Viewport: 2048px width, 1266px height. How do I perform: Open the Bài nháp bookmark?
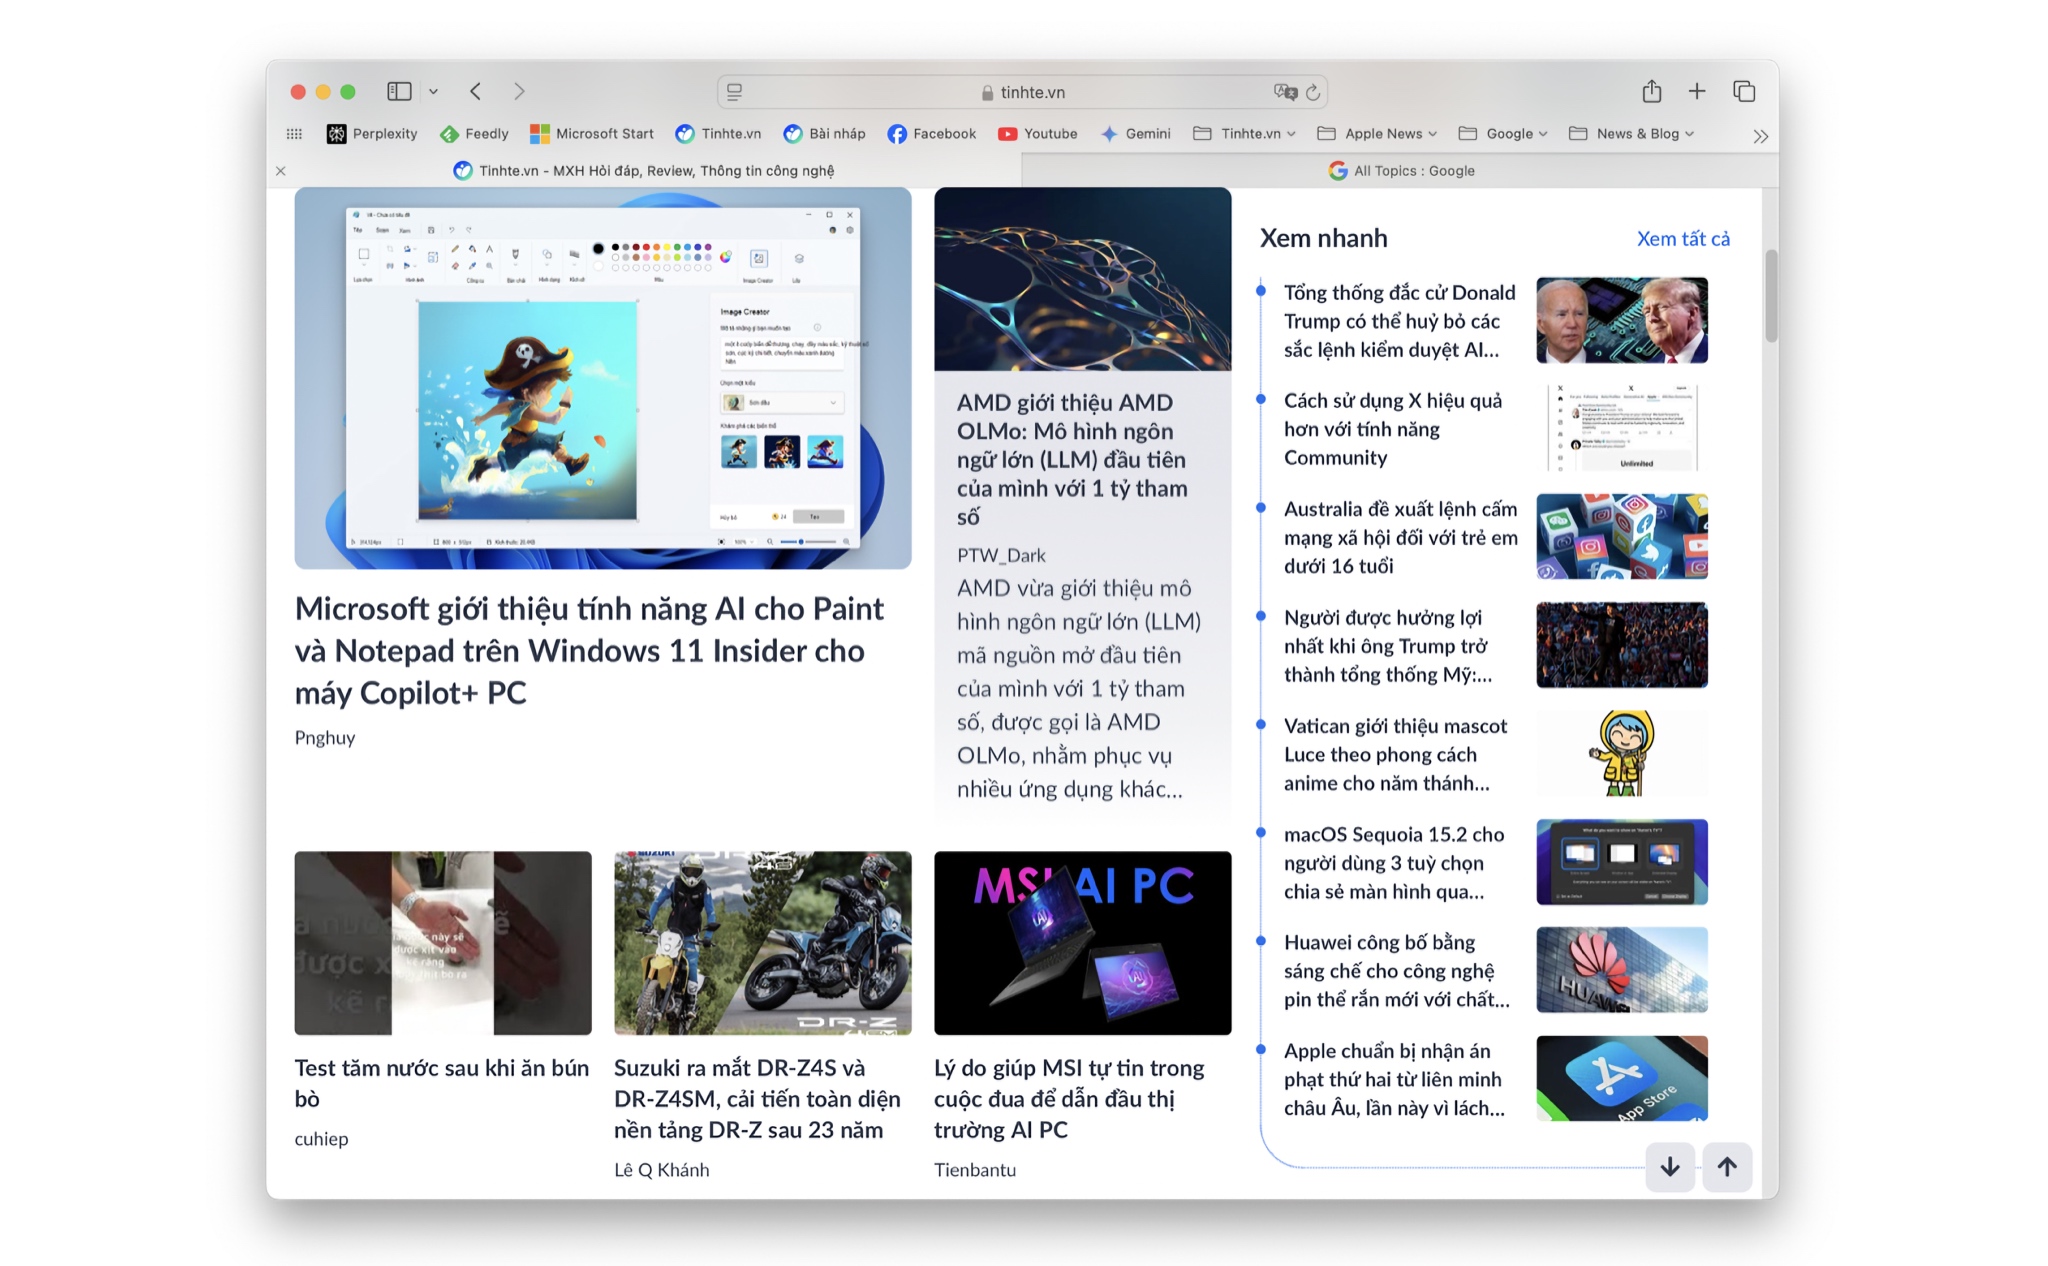click(x=825, y=134)
